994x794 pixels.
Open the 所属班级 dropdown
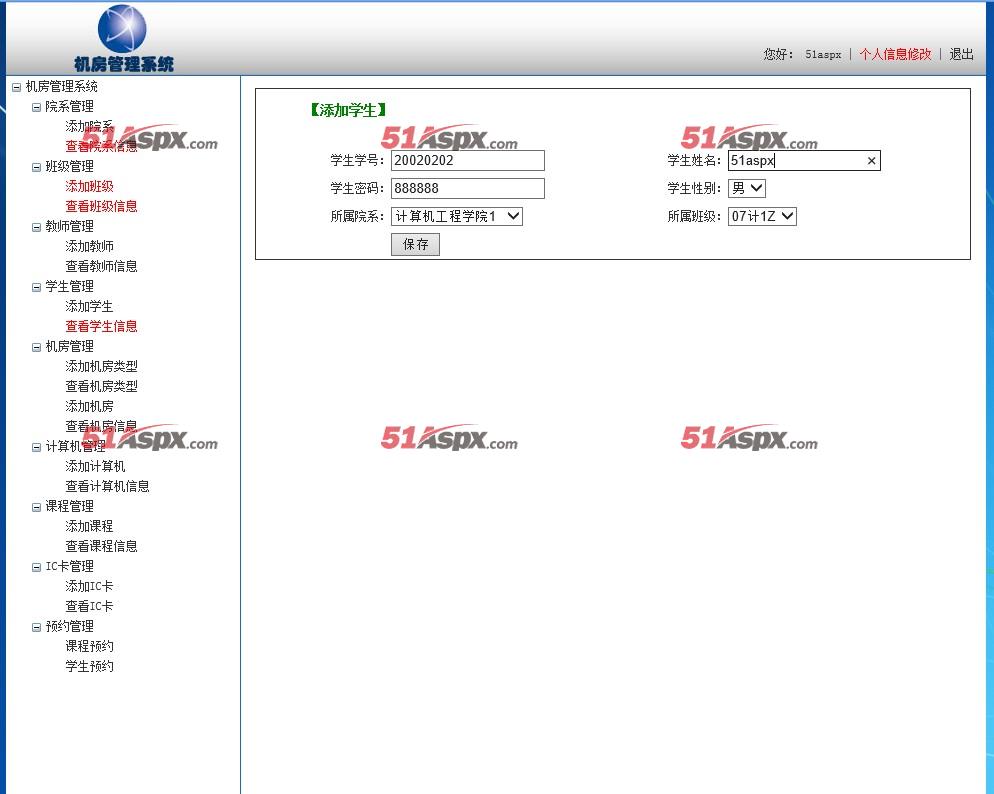pos(761,216)
